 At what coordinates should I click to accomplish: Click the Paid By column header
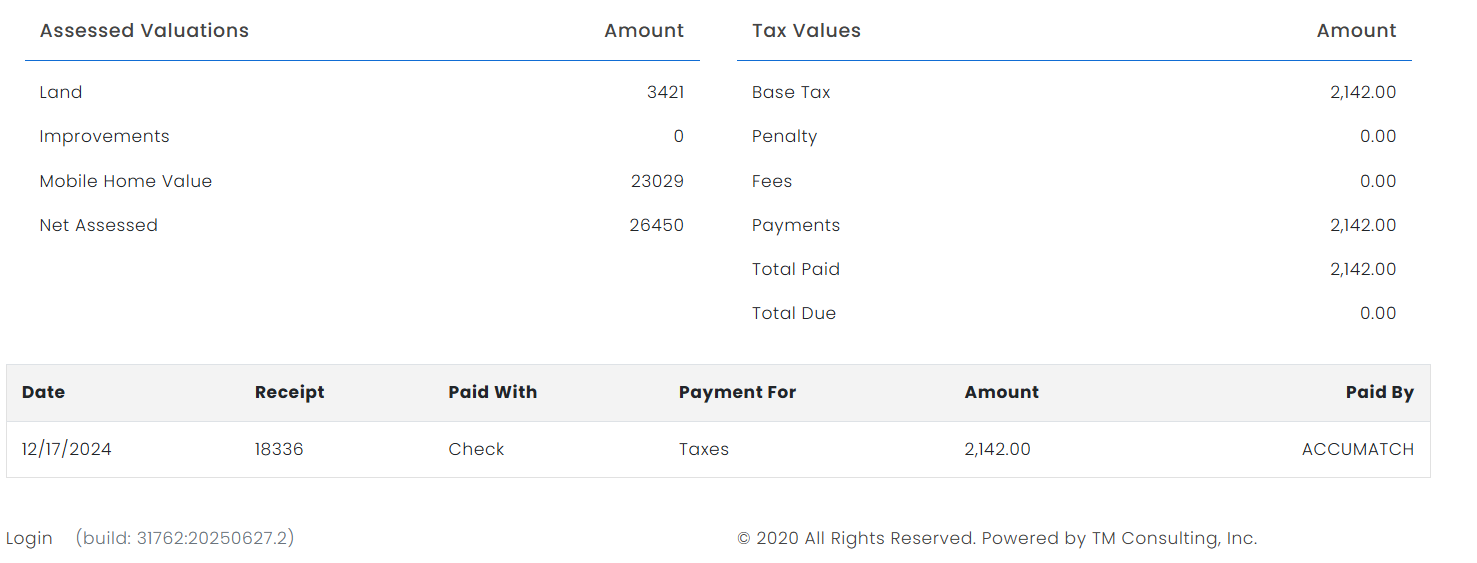(x=1379, y=392)
